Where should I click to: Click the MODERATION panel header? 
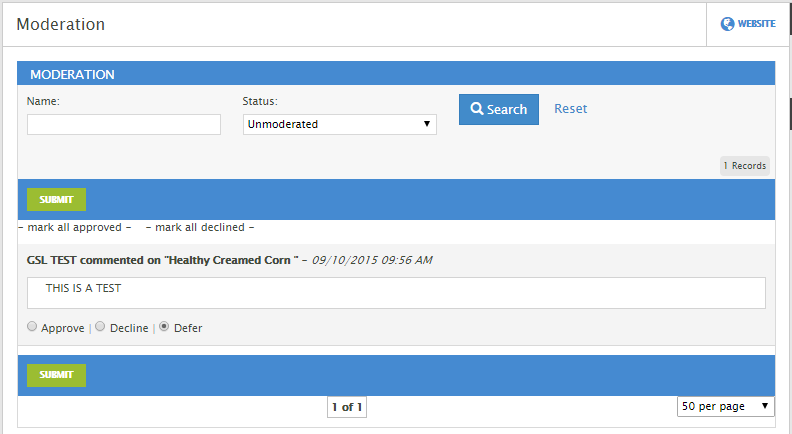(396, 74)
